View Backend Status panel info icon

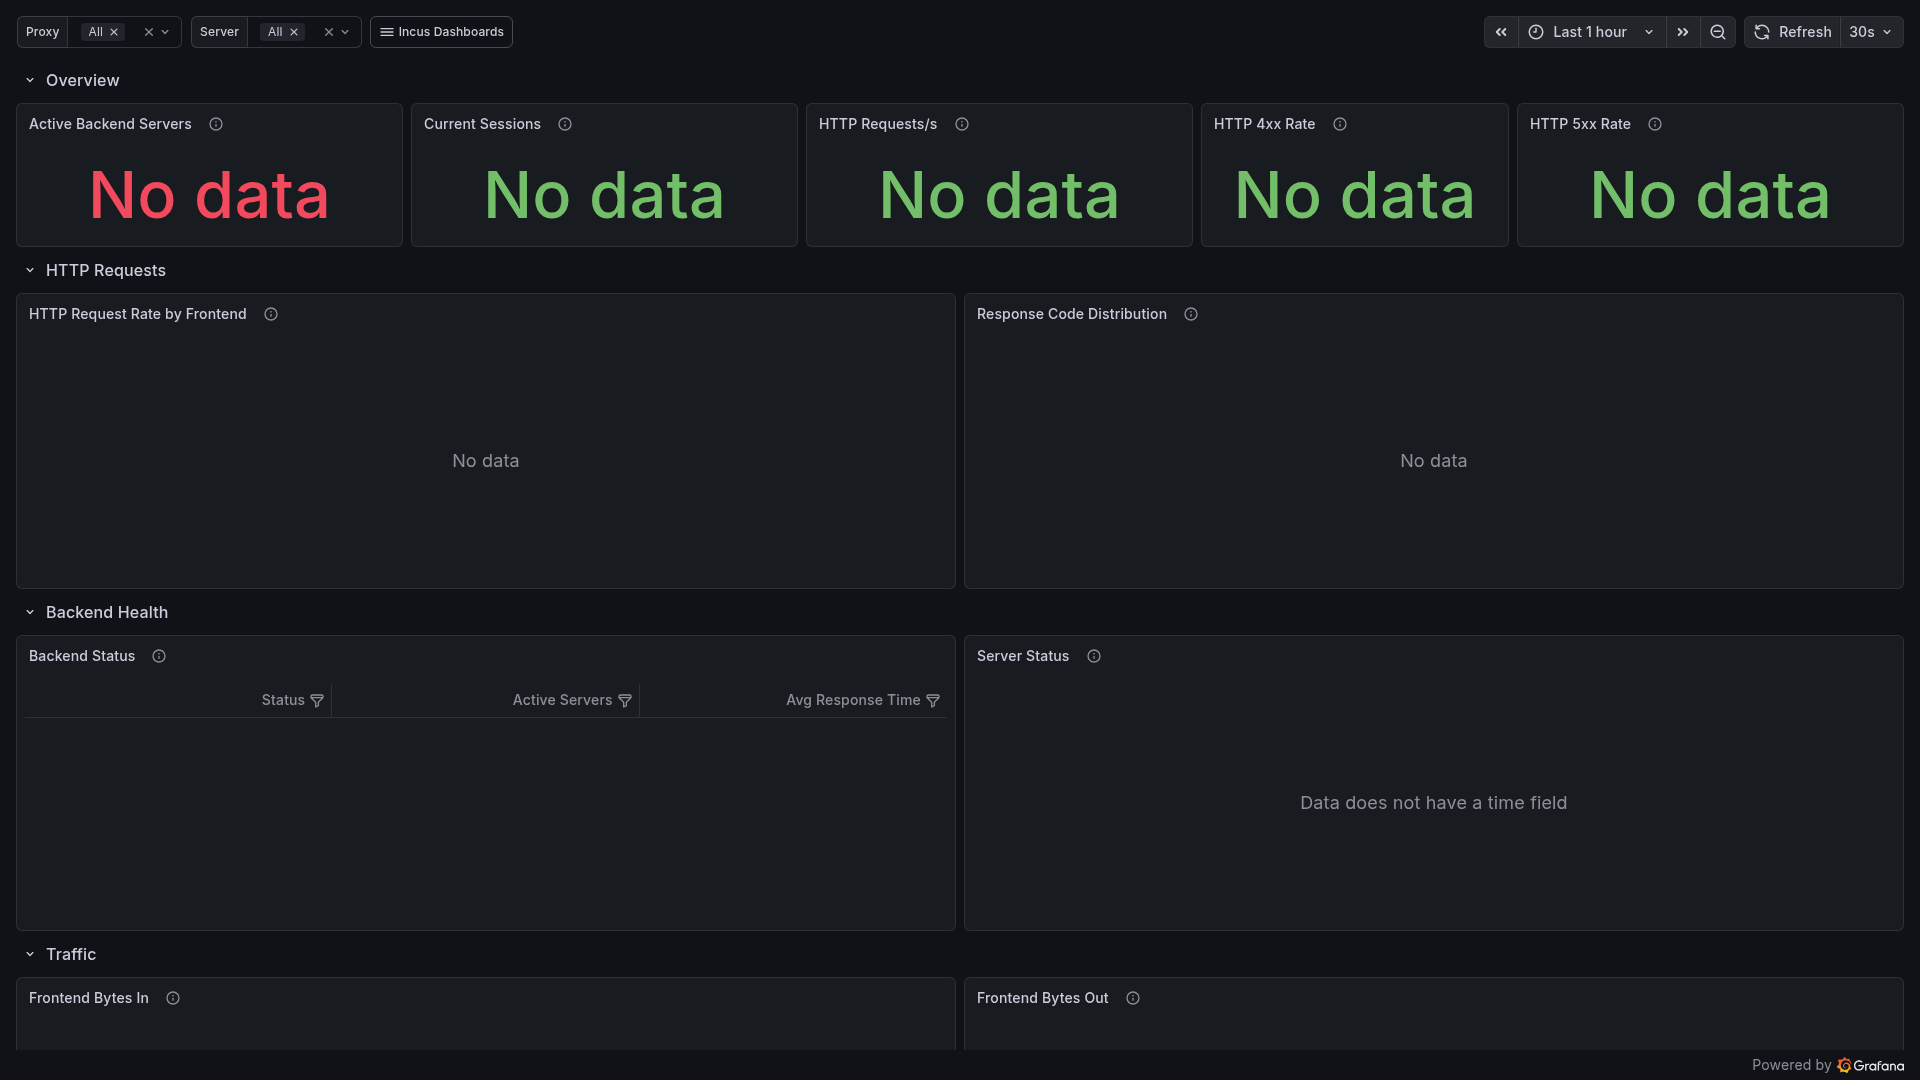[x=159, y=656]
